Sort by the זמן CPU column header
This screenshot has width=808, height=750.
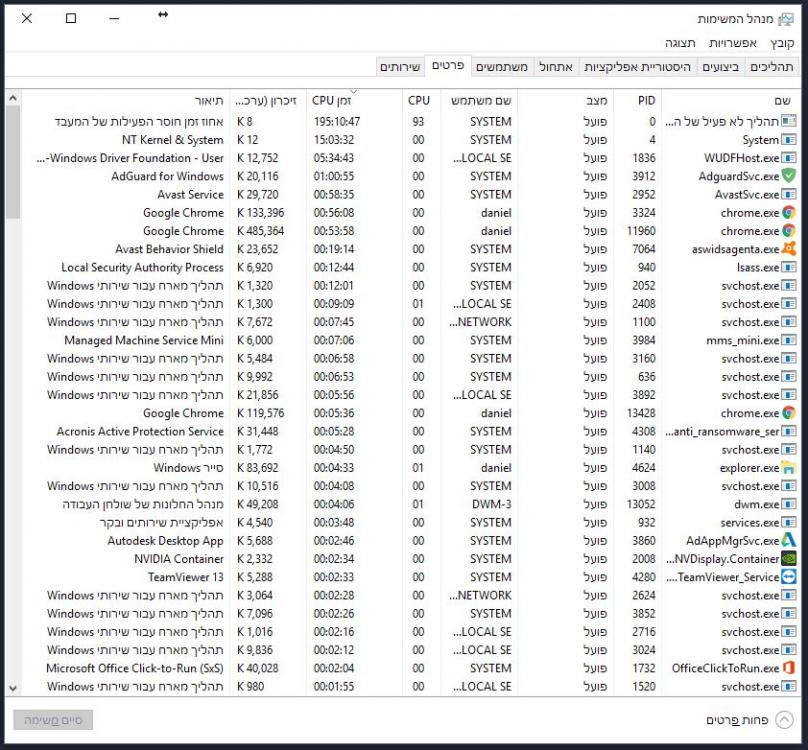tap(338, 101)
